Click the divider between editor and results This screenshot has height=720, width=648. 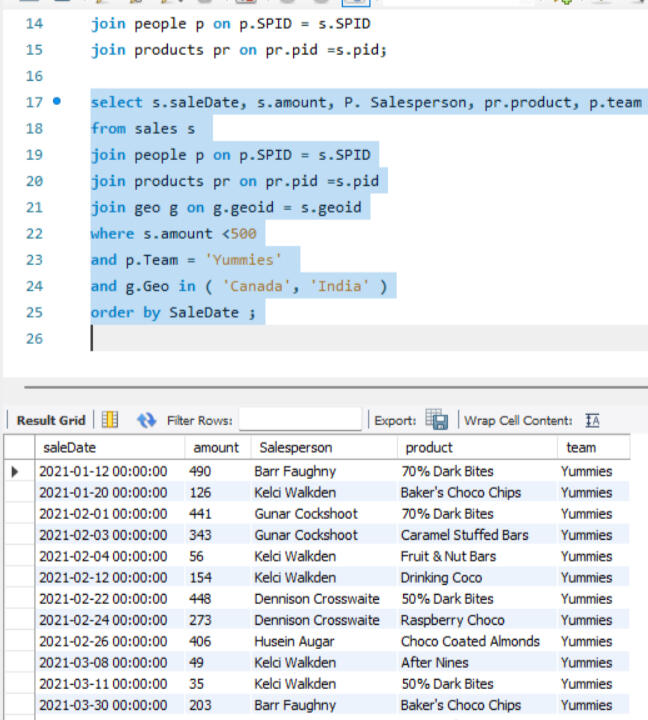pos(324,387)
